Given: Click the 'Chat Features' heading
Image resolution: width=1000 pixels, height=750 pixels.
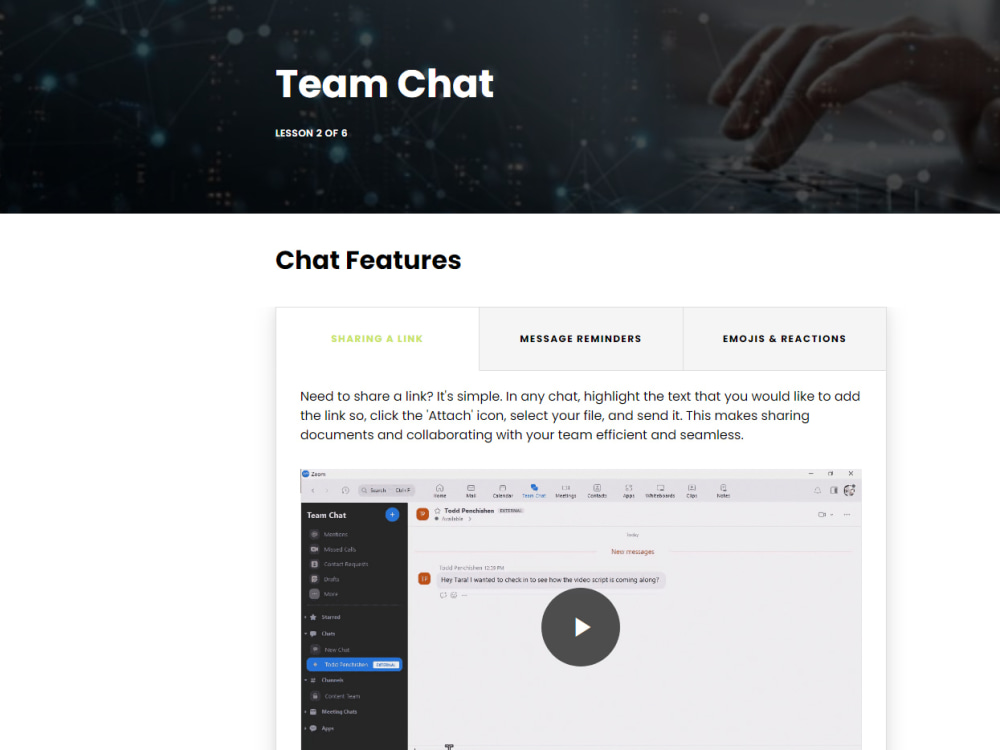Looking at the screenshot, I should click(368, 260).
